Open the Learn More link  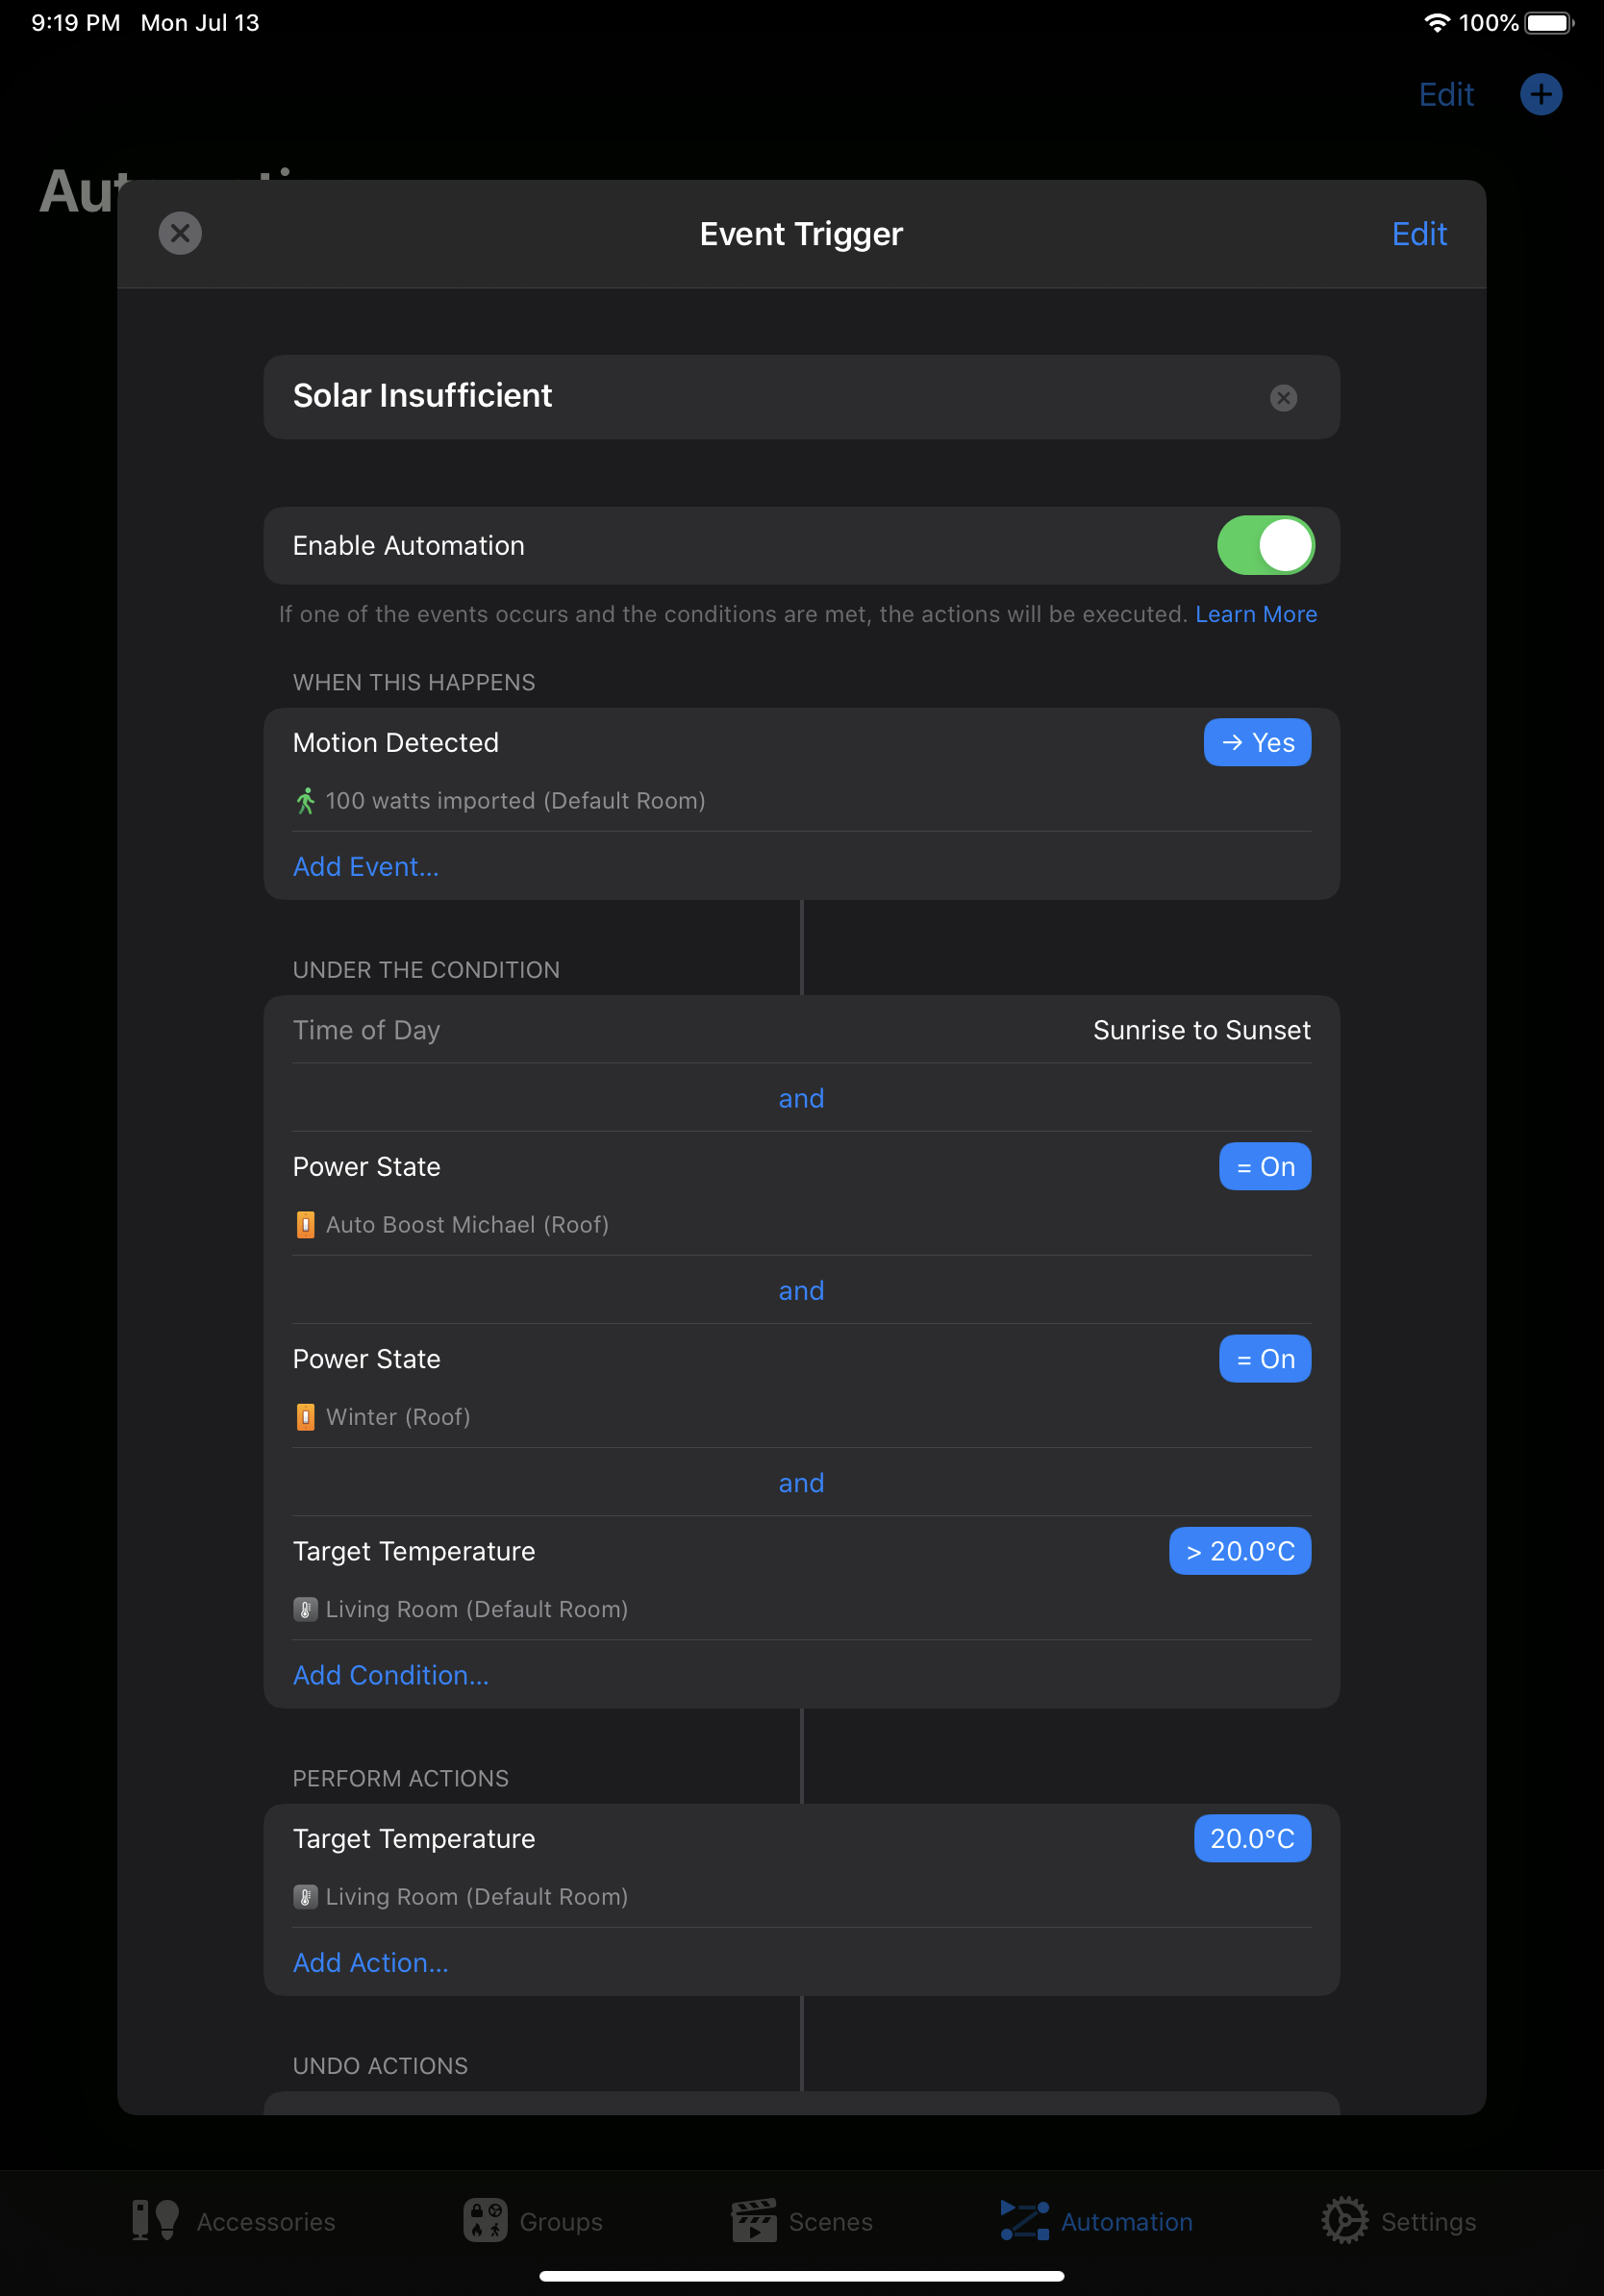click(x=1256, y=614)
